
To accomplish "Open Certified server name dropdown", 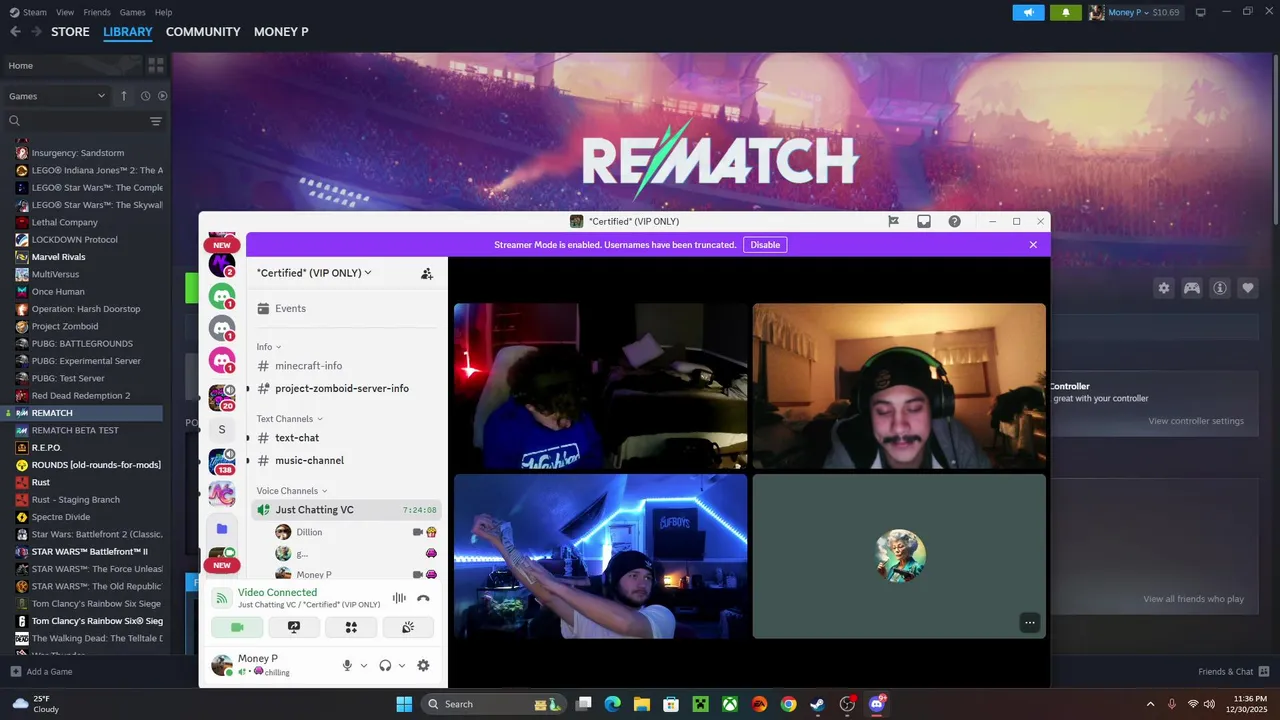I will 314,273.
